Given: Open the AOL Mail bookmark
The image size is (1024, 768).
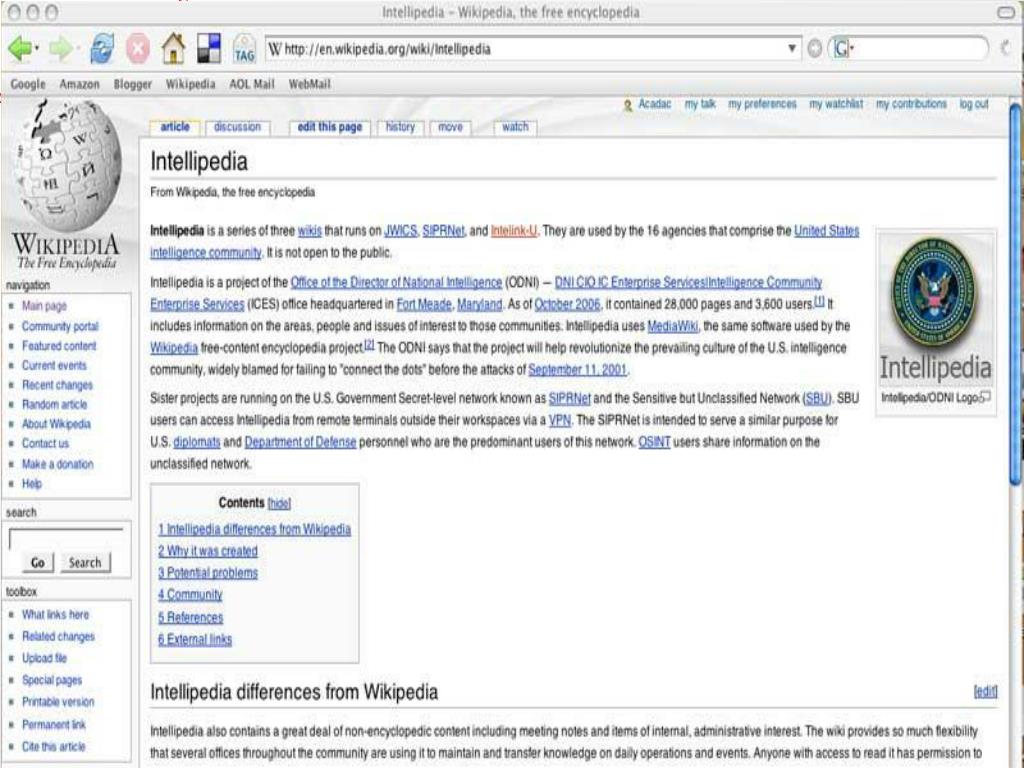Looking at the screenshot, I should click(x=251, y=84).
